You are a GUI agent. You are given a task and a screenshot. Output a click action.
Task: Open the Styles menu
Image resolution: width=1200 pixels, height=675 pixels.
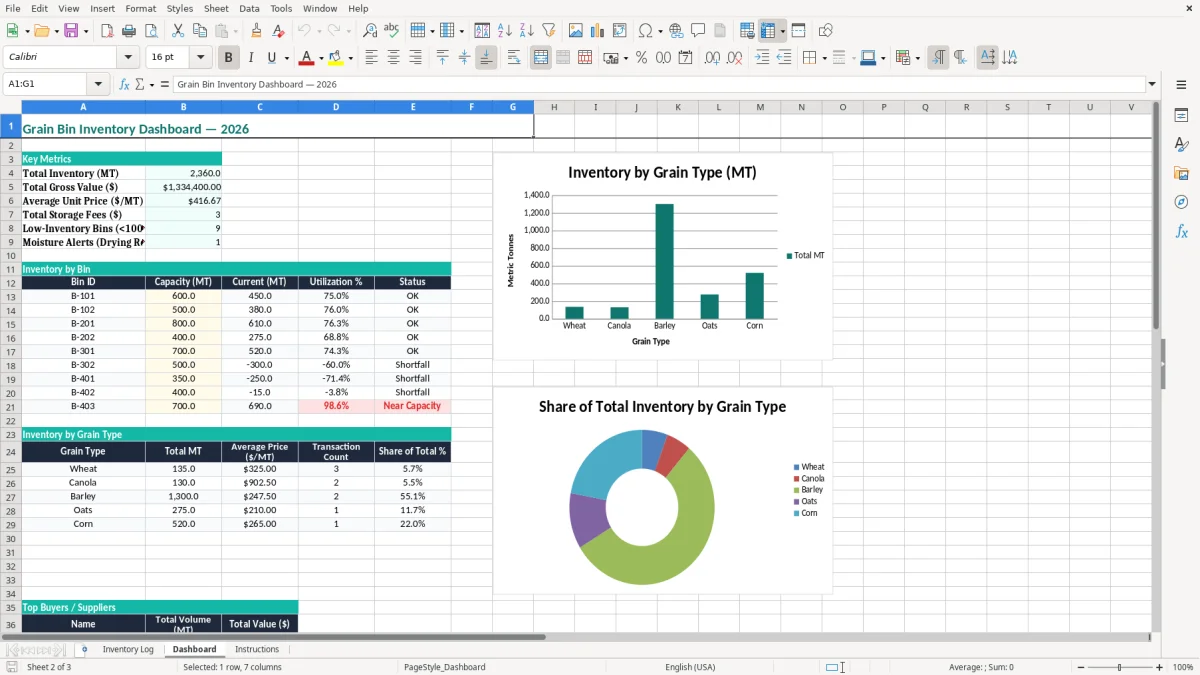click(x=180, y=8)
